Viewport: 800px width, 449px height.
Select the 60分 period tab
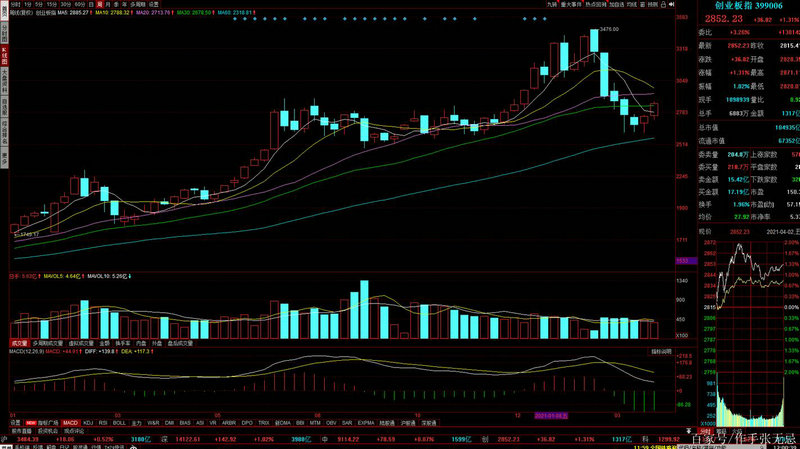click(79, 5)
